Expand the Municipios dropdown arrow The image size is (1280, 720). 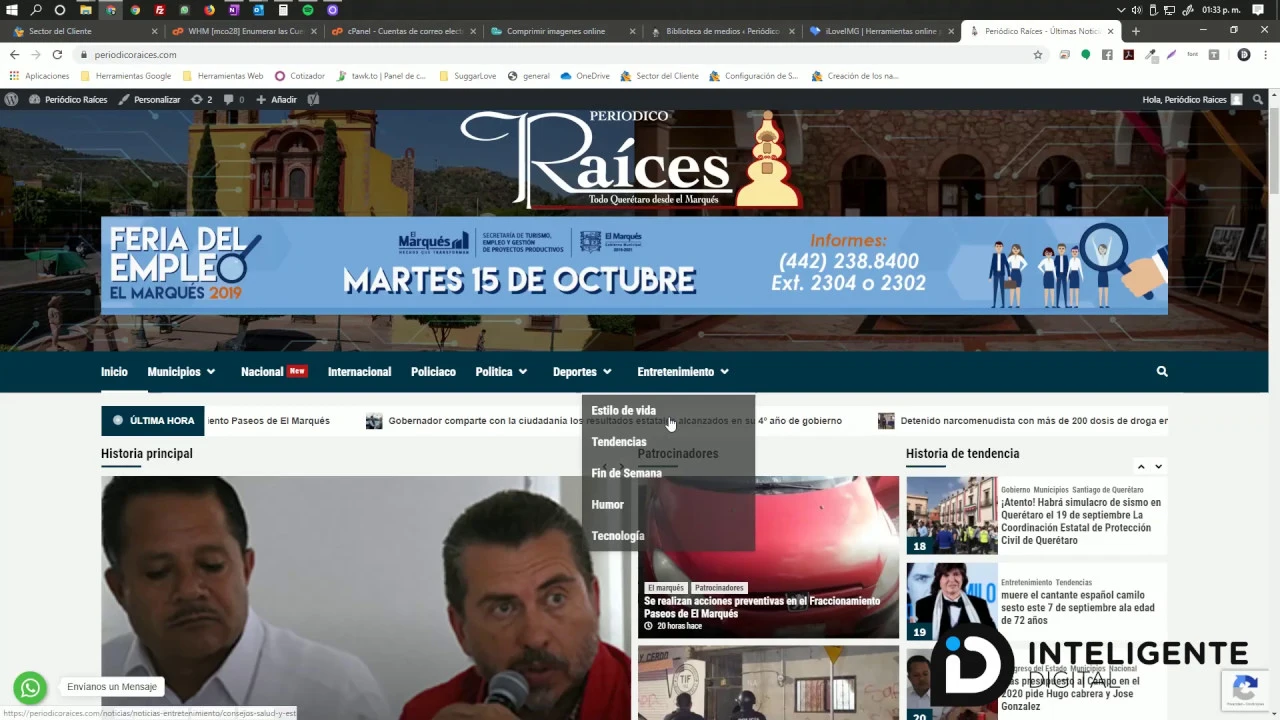[x=210, y=372]
